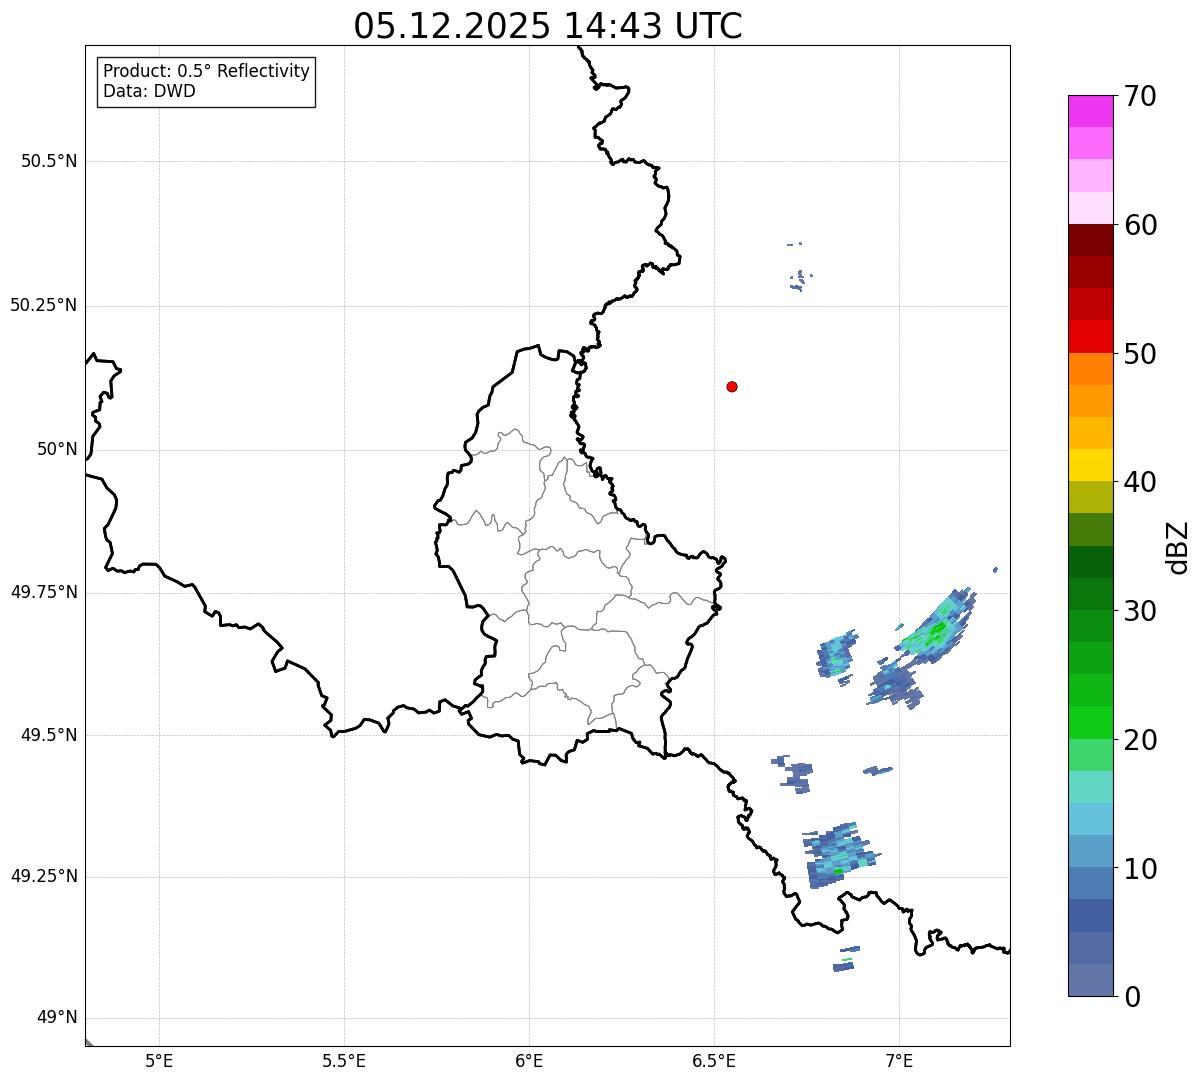Click the dark maroon band just below 60 dBZ
The image size is (1202, 1081).
pos(1090,240)
